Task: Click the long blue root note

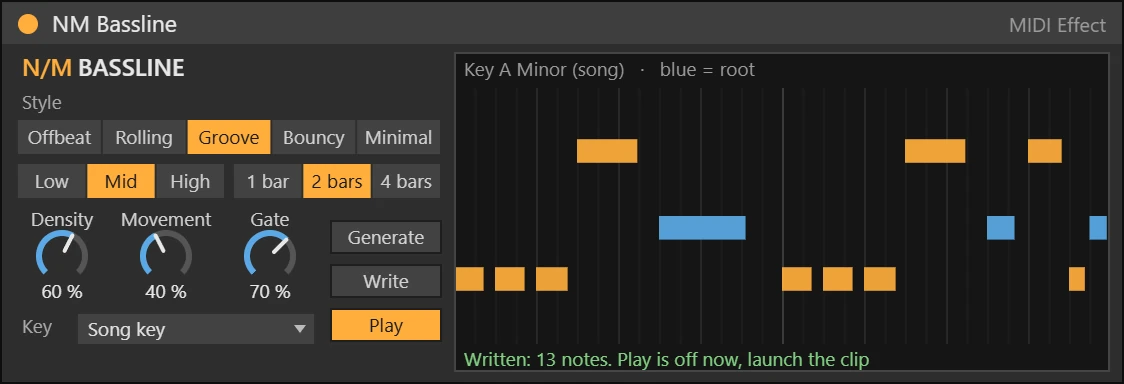Action: (x=702, y=228)
